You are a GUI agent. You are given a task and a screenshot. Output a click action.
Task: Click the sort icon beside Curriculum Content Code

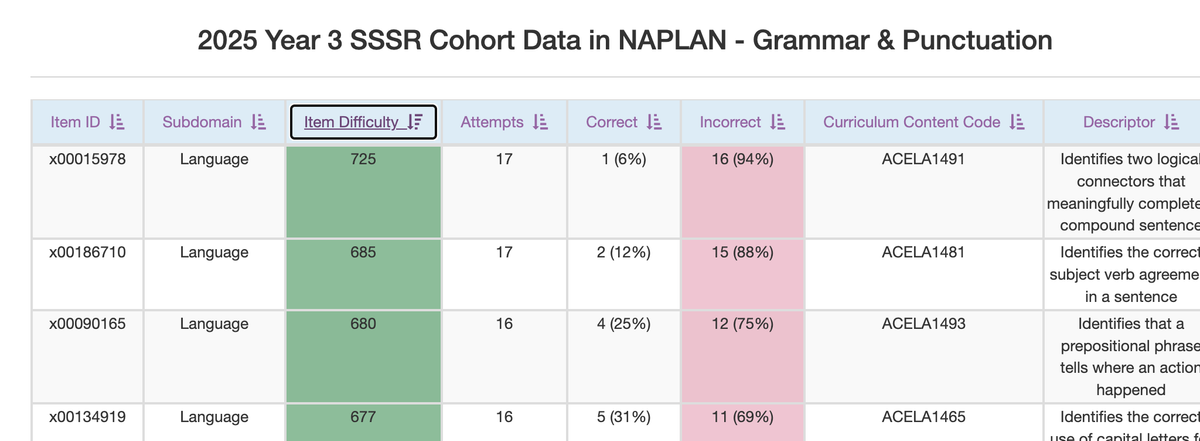[x=1017, y=122]
